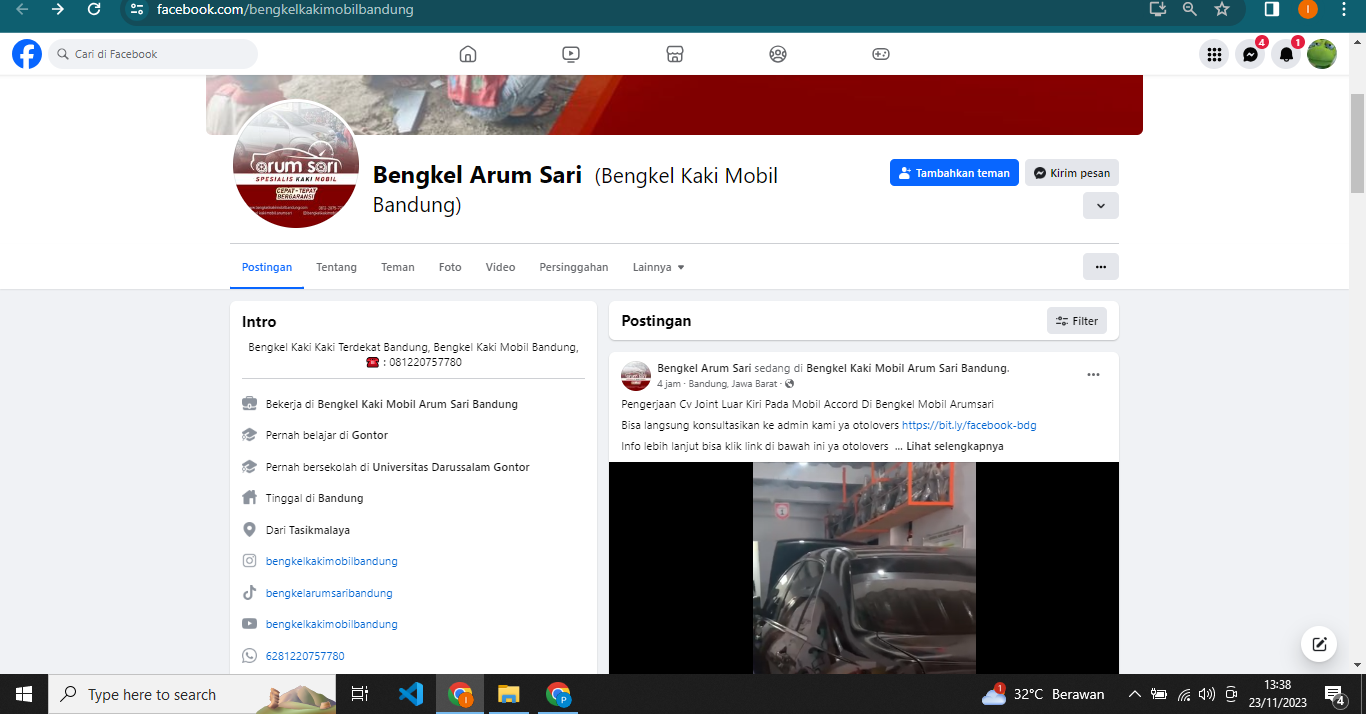Viewport: 1366px width, 714px height.
Task: Open the account profile avatar menu
Action: click(x=1322, y=54)
